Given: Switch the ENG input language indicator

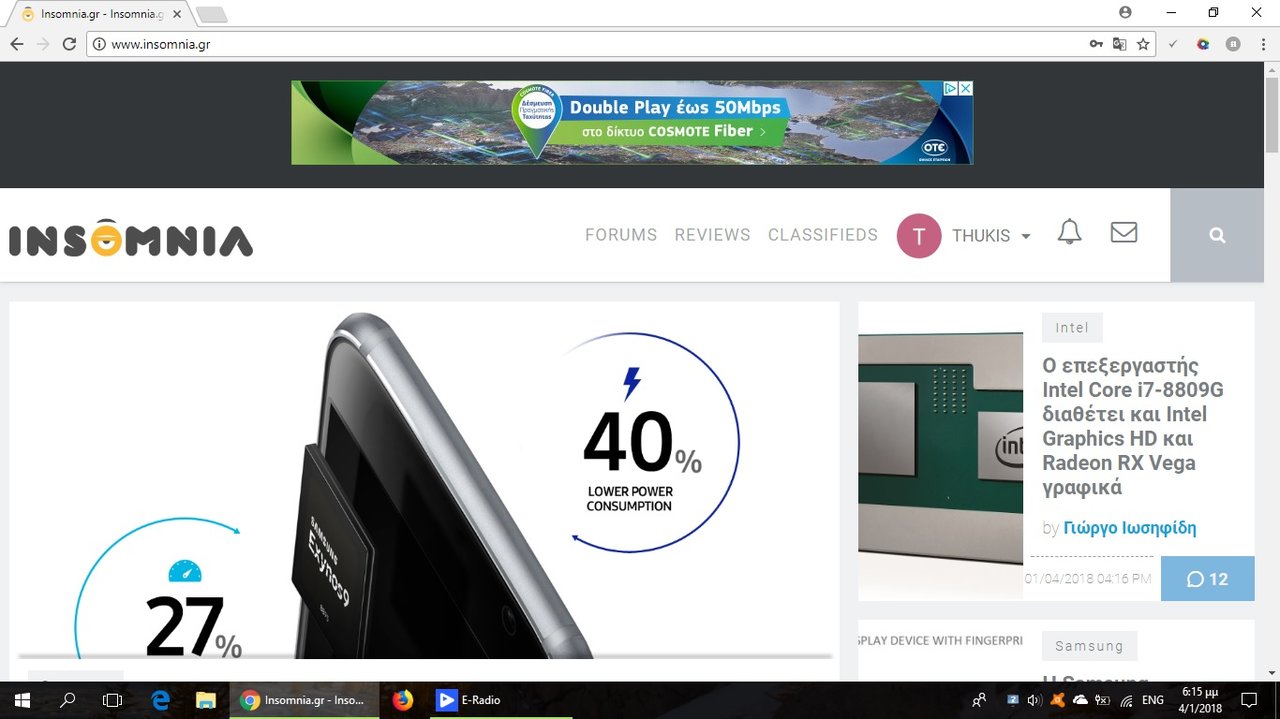Looking at the screenshot, I should (x=1153, y=700).
